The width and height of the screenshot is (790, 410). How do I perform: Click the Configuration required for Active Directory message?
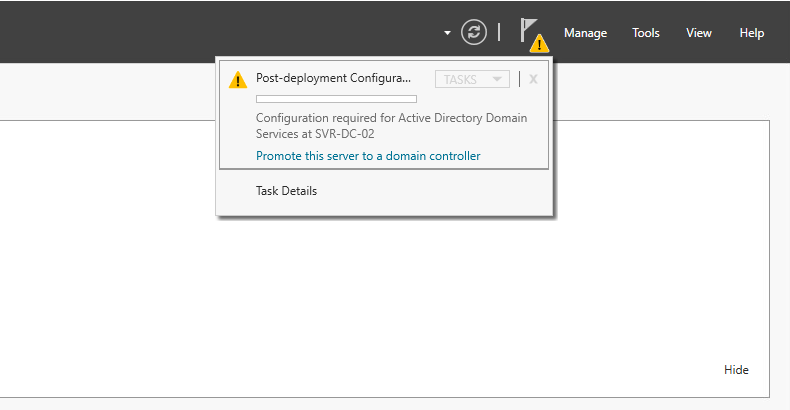[x=391, y=126]
